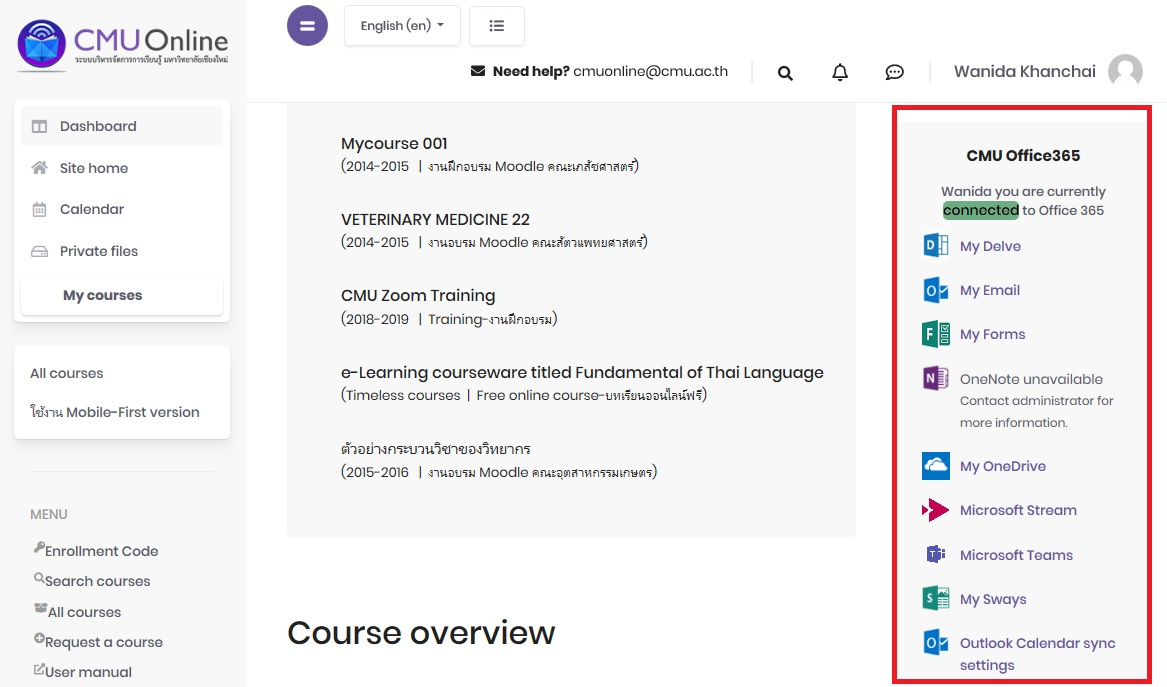Click the Microsoft Stream icon
The width and height of the screenshot is (1167, 687).
coord(936,510)
